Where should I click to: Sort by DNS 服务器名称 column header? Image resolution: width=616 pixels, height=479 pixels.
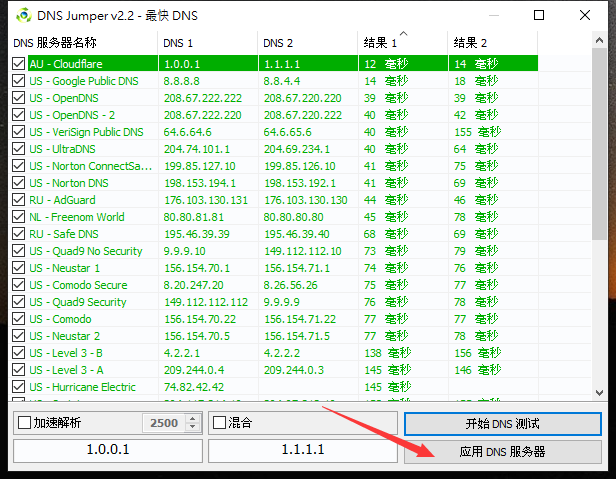tap(83, 43)
